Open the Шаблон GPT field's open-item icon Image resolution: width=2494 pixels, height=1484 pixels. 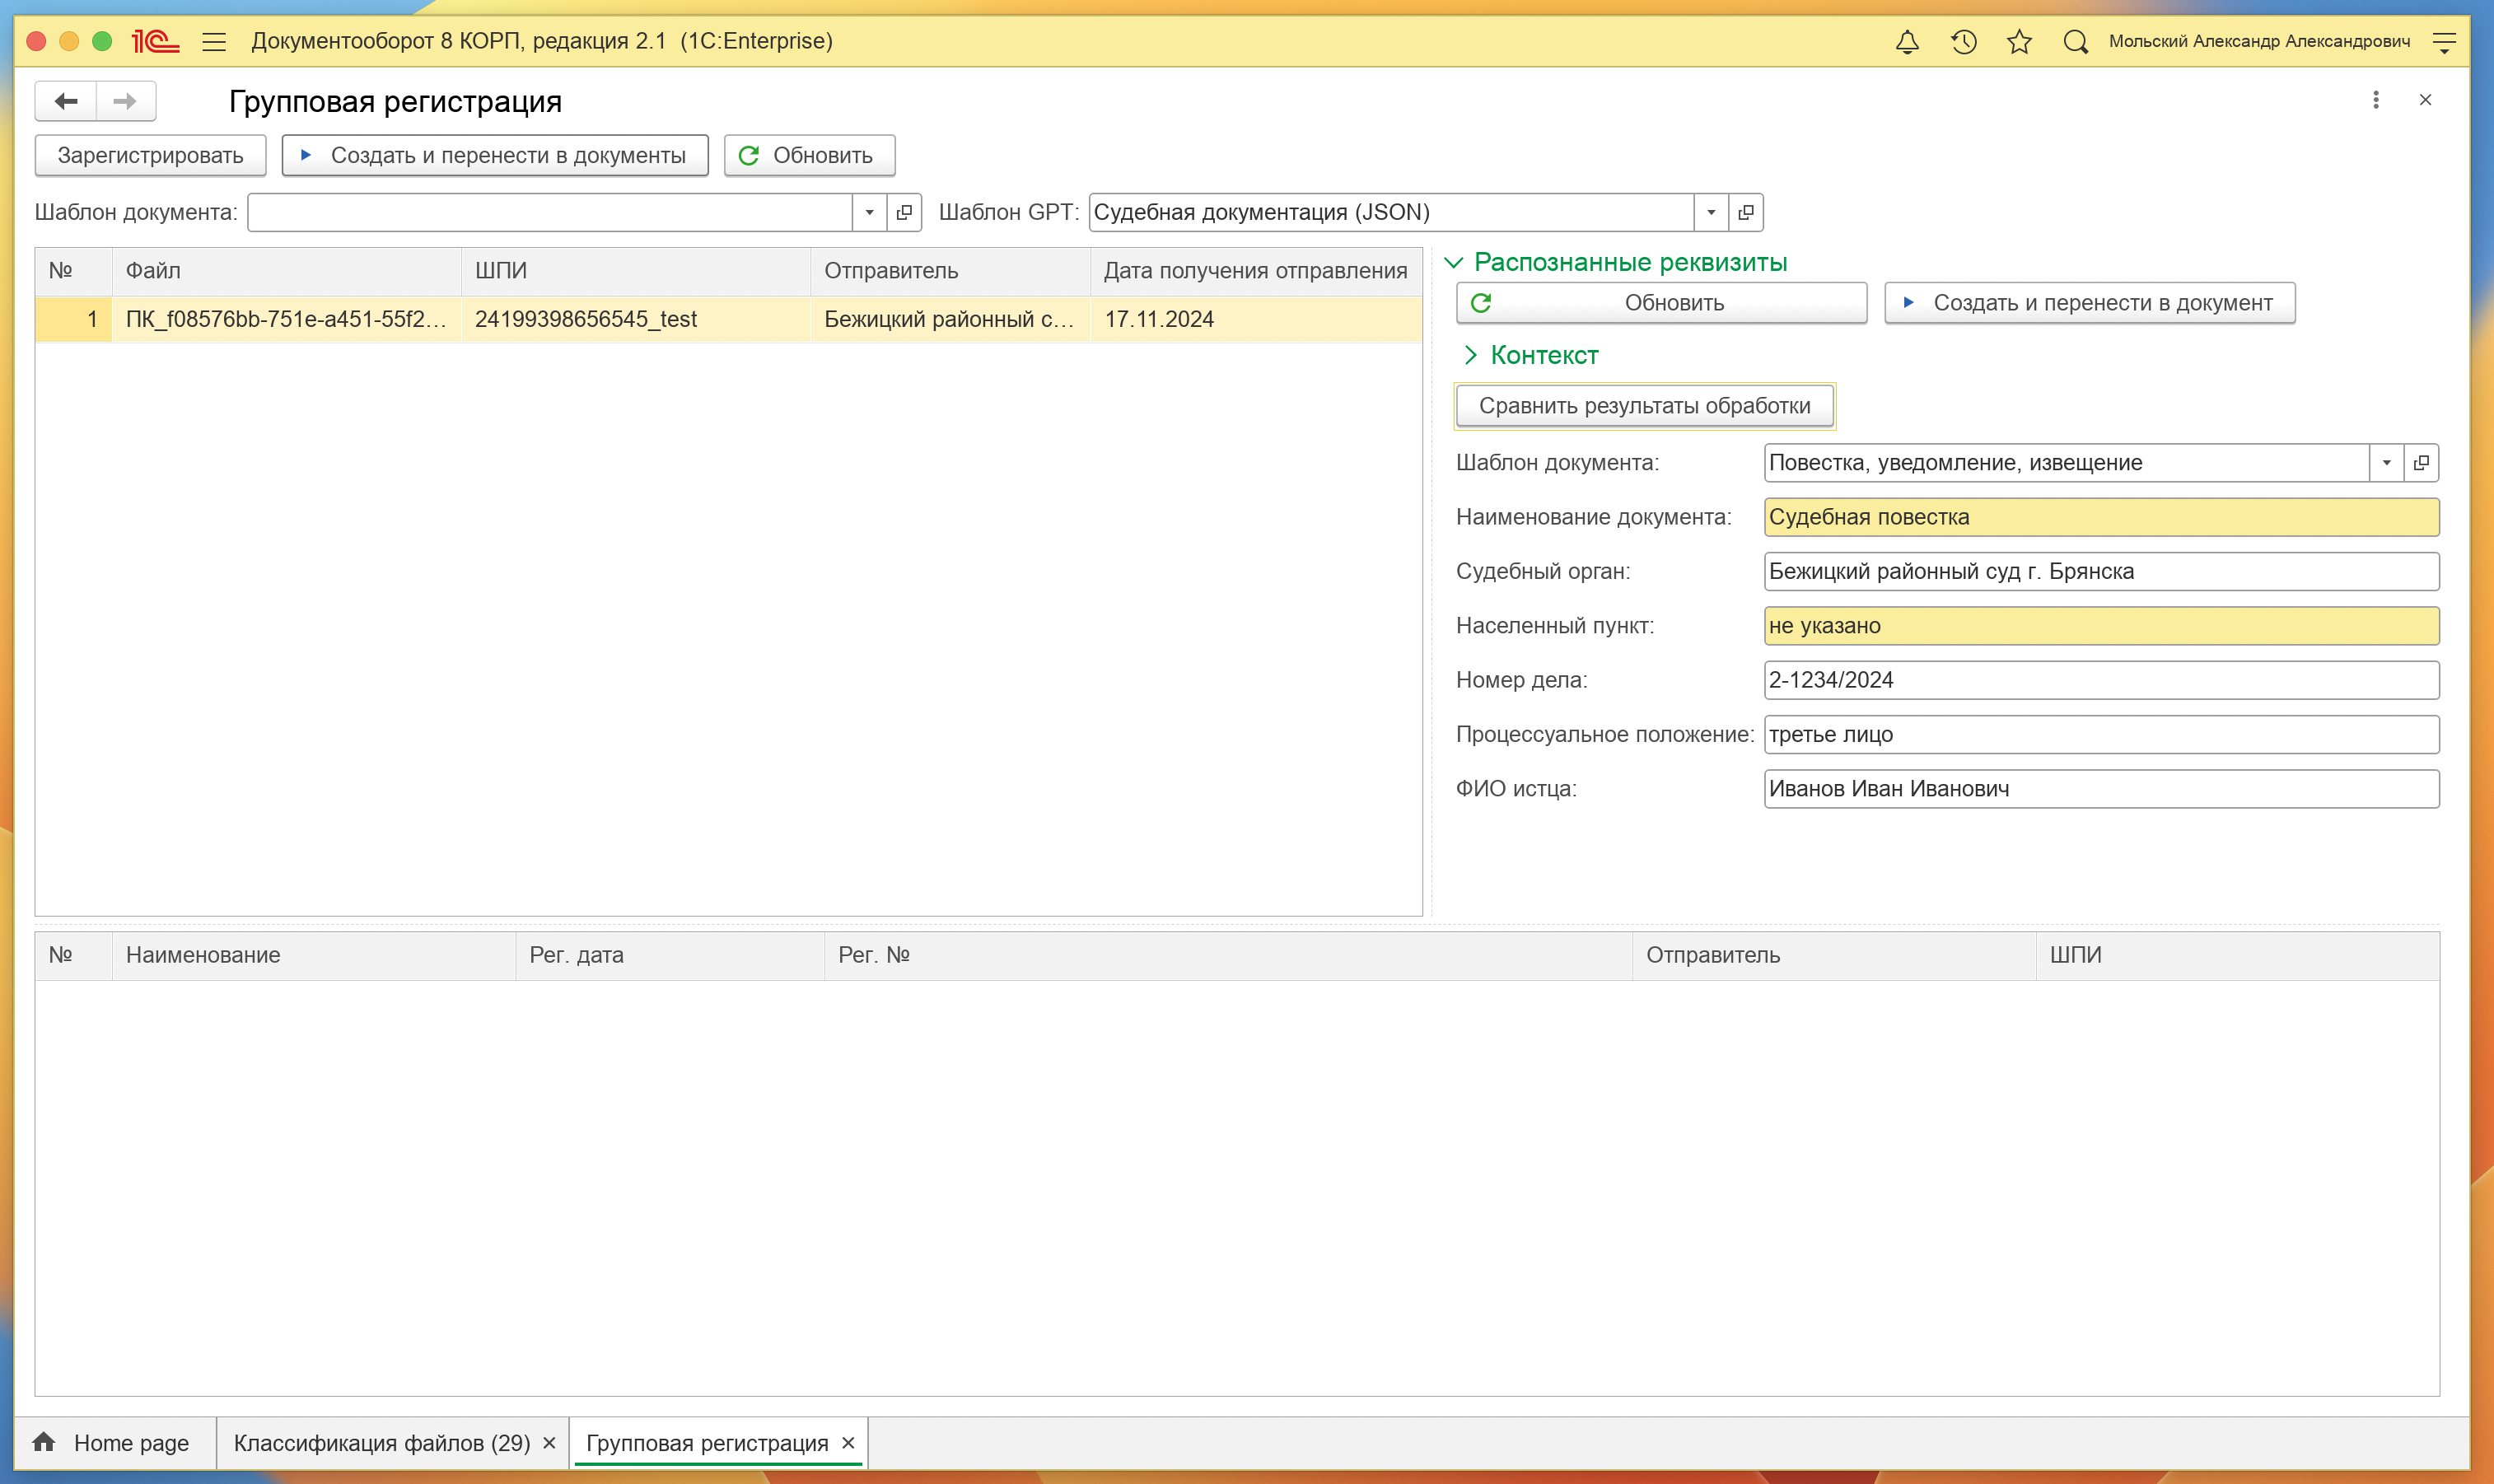(1746, 212)
